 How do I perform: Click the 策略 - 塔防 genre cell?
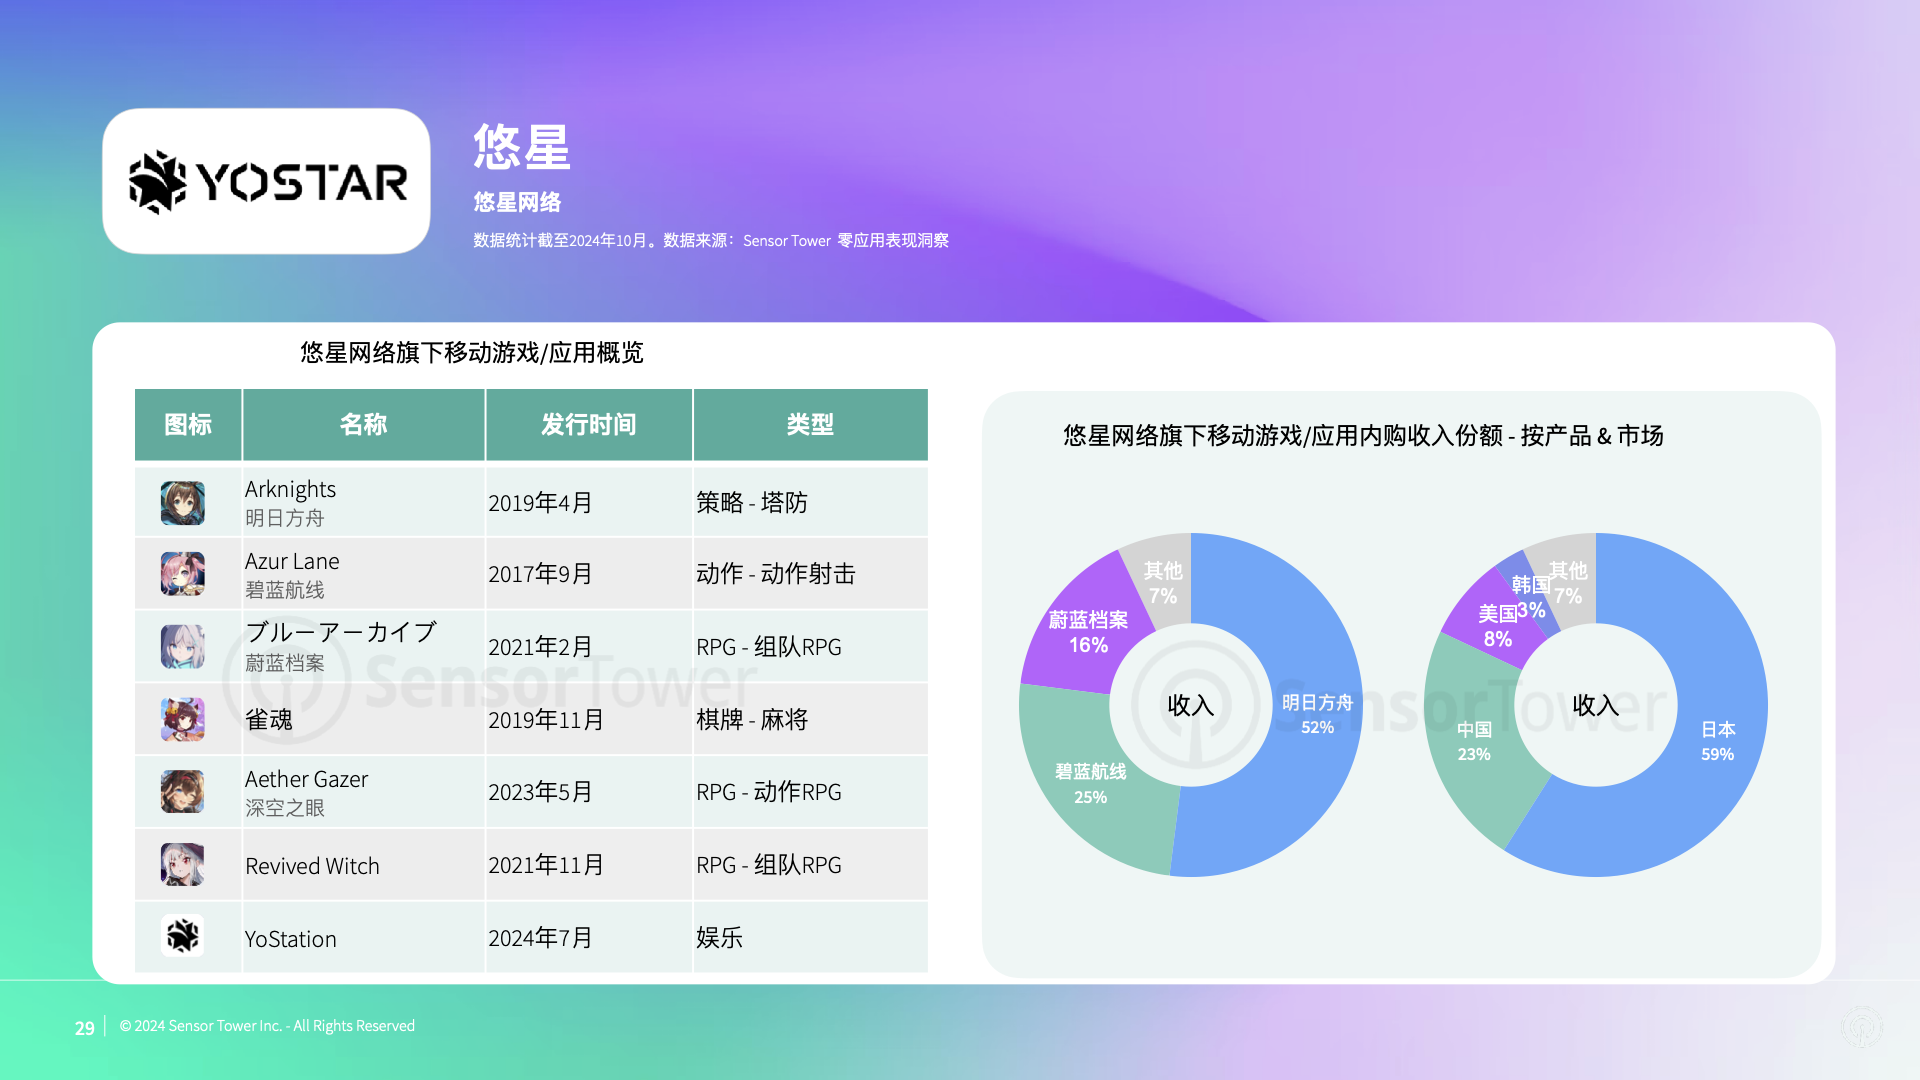[810, 503]
